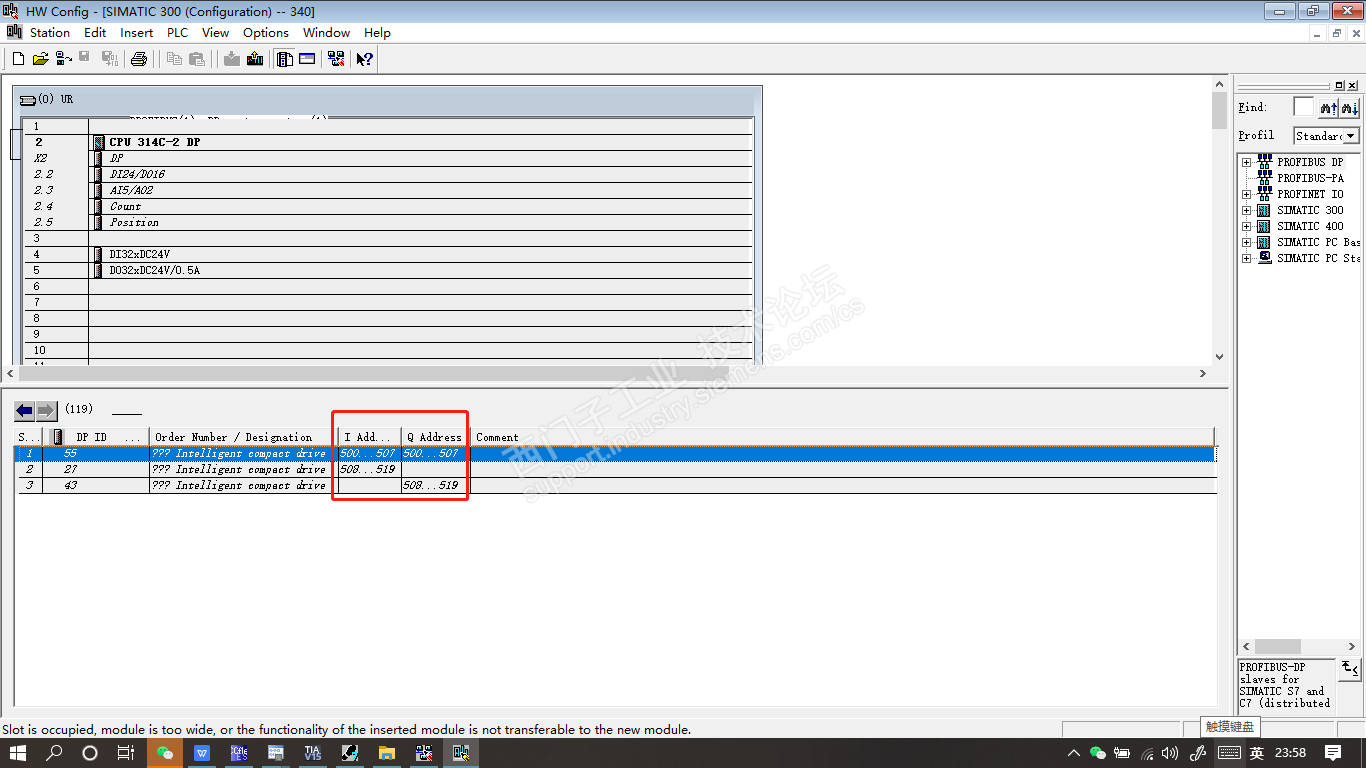Select the PROFIBUS-PA catalog item
Screen dimensions: 1366x768
click(x=1310, y=178)
